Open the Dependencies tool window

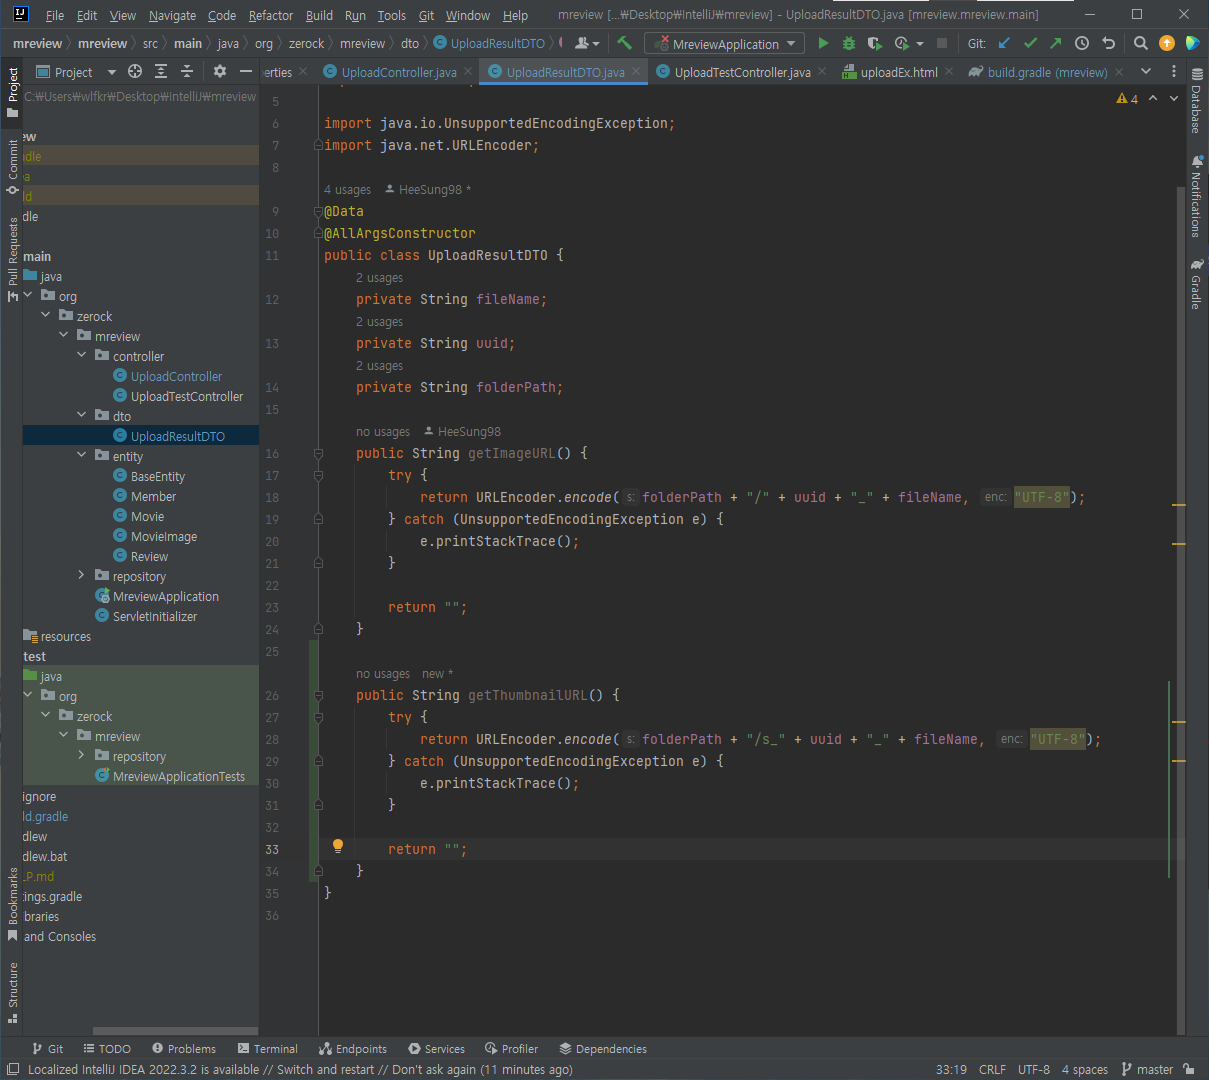pos(603,1049)
